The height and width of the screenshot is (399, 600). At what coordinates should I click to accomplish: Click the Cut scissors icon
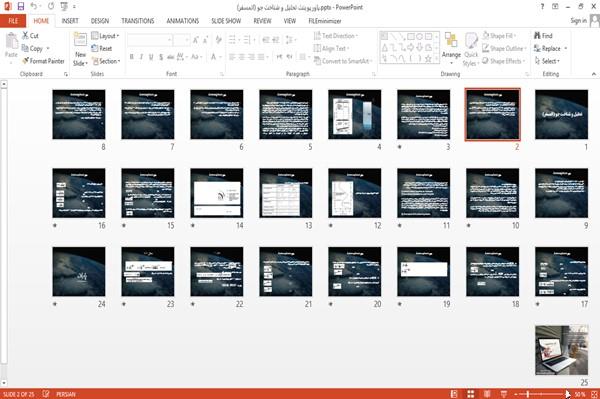pyautogui.click(x=26, y=36)
